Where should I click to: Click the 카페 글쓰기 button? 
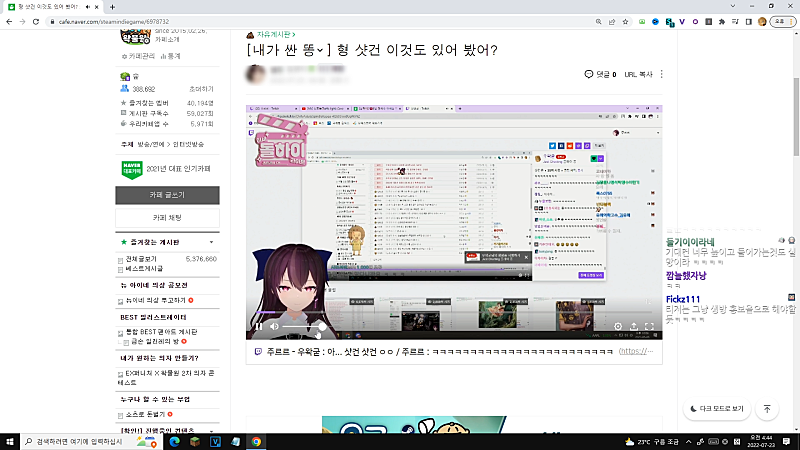pos(167,195)
